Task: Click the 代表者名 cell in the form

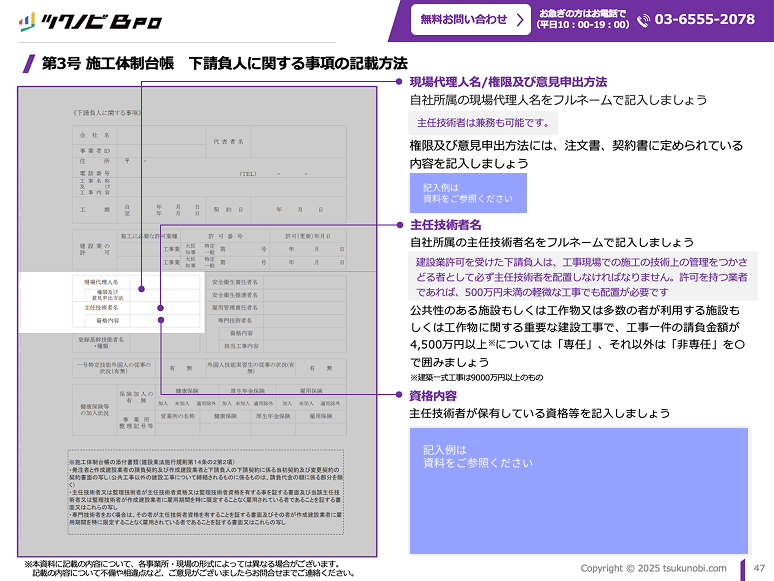Action: (229, 142)
